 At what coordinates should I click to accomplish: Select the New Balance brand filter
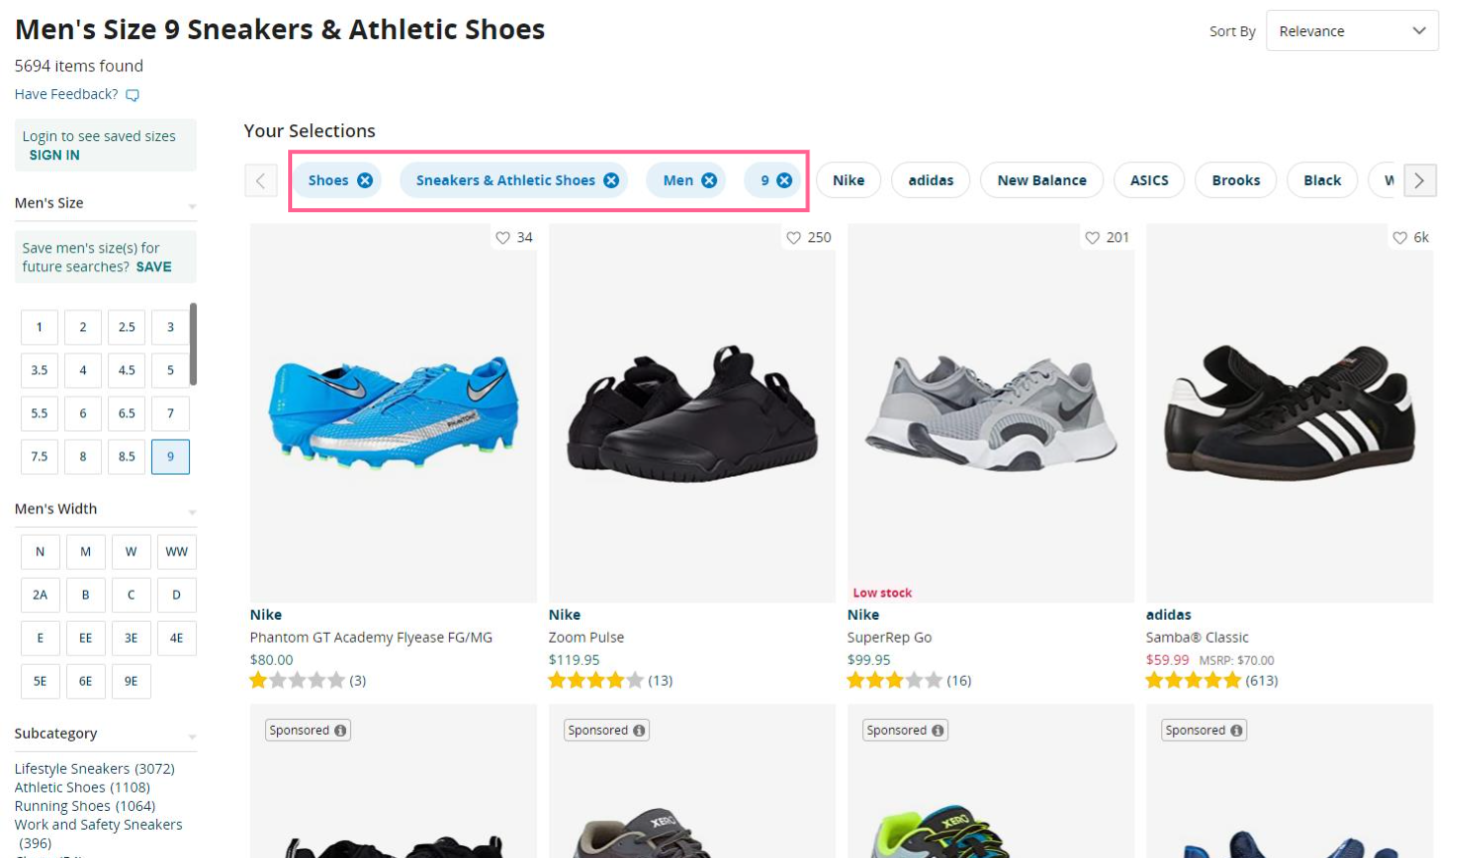[1041, 180]
